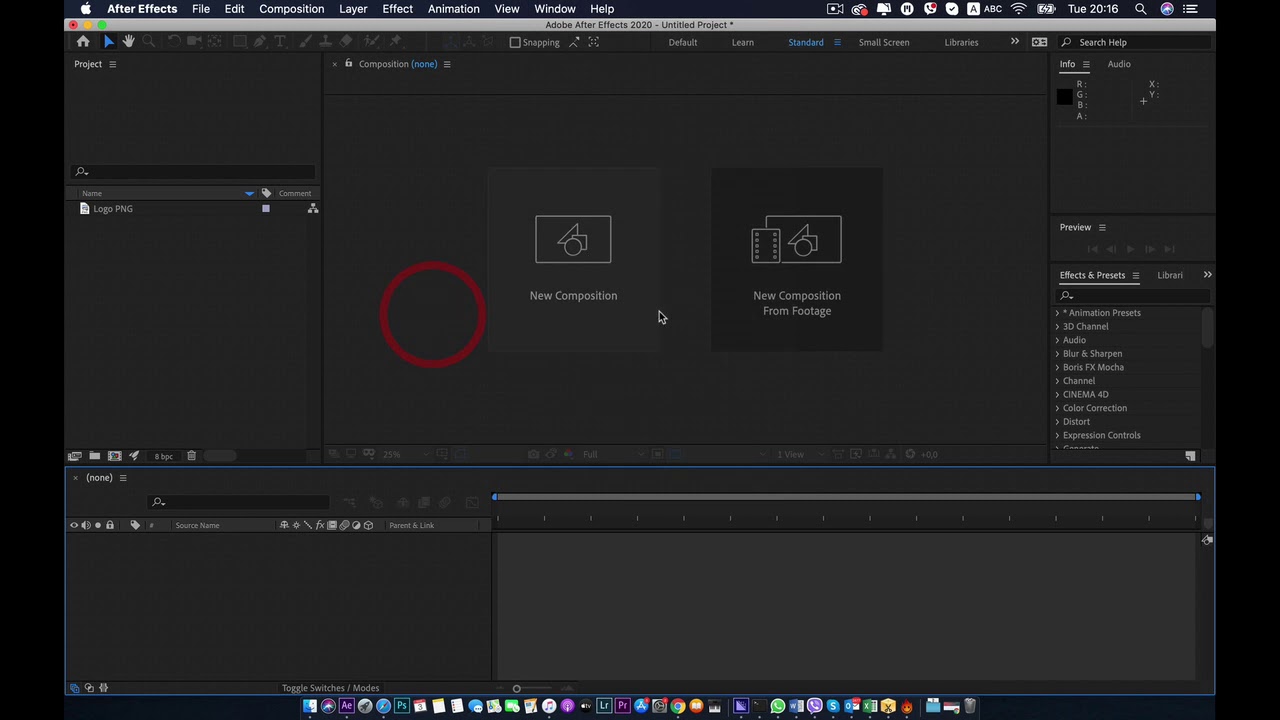
Task: Expand the Color Correction category
Action: click(1057, 408)
